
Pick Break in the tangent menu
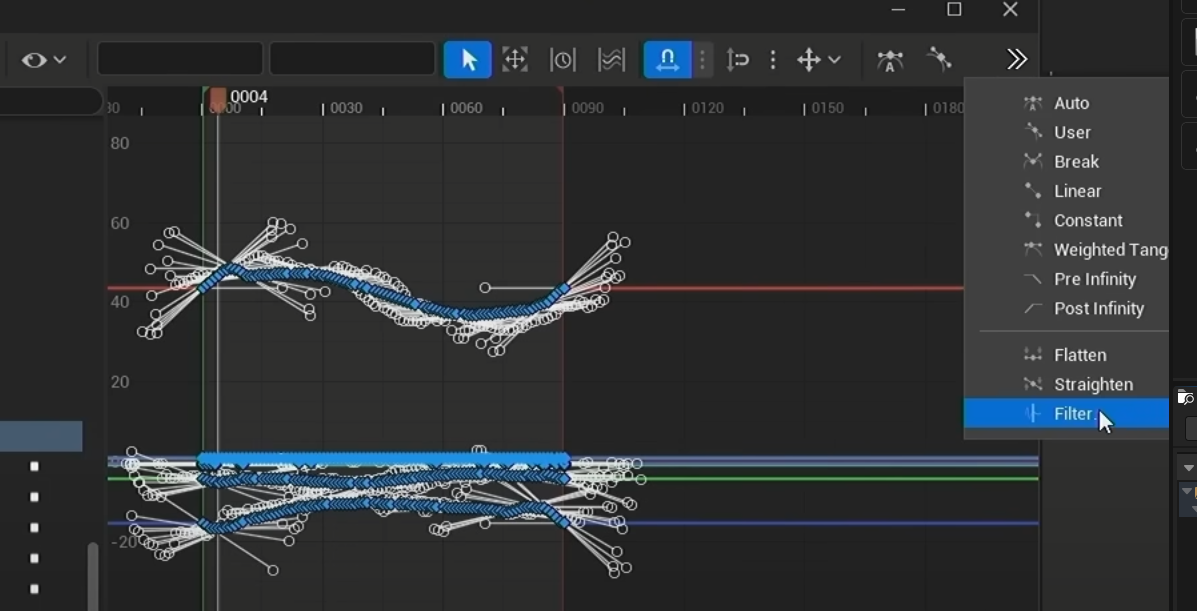coord(1066,162)
